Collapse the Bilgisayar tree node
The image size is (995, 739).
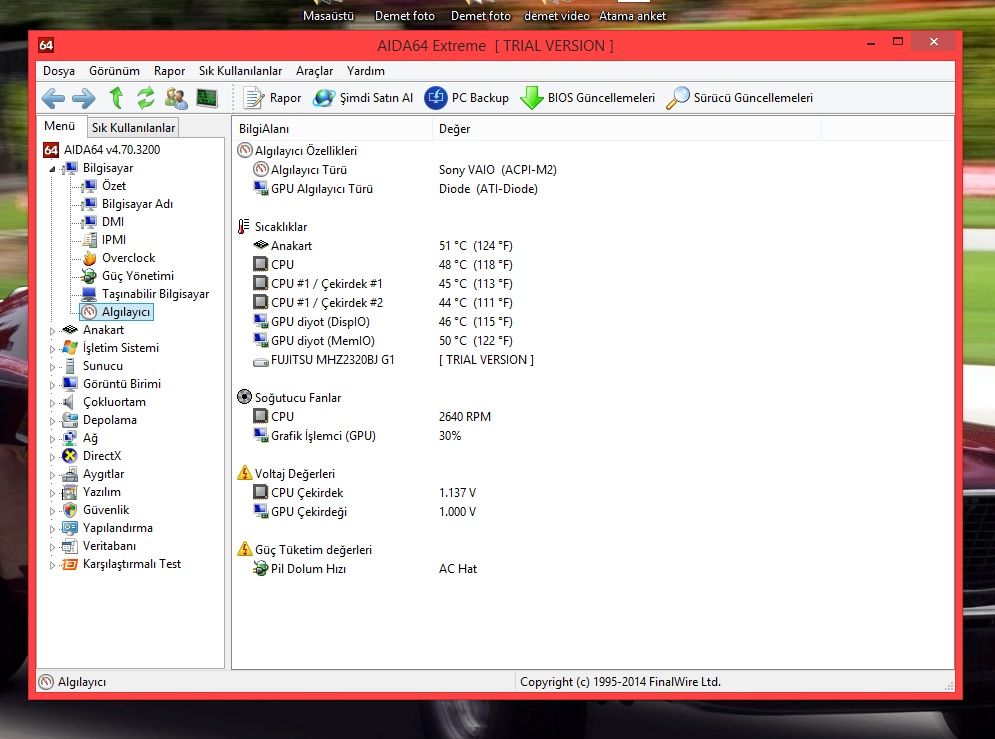click(x=53, y=169)
